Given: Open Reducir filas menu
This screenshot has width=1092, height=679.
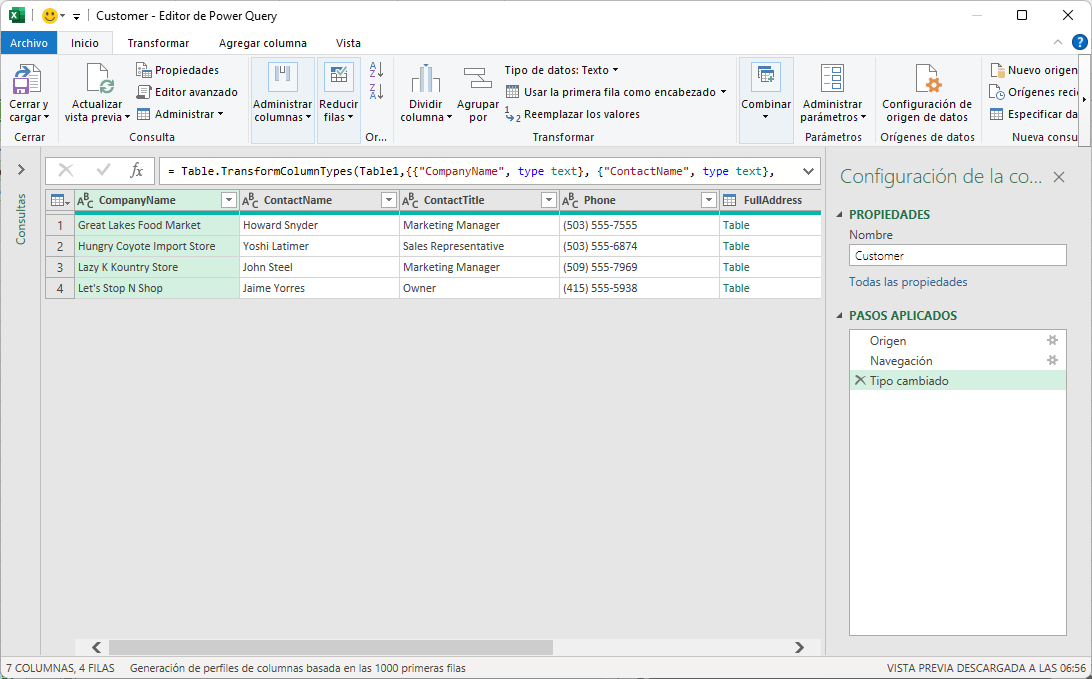Looking at the screenshot, I should pyautogui.click(x=338, y=100).
